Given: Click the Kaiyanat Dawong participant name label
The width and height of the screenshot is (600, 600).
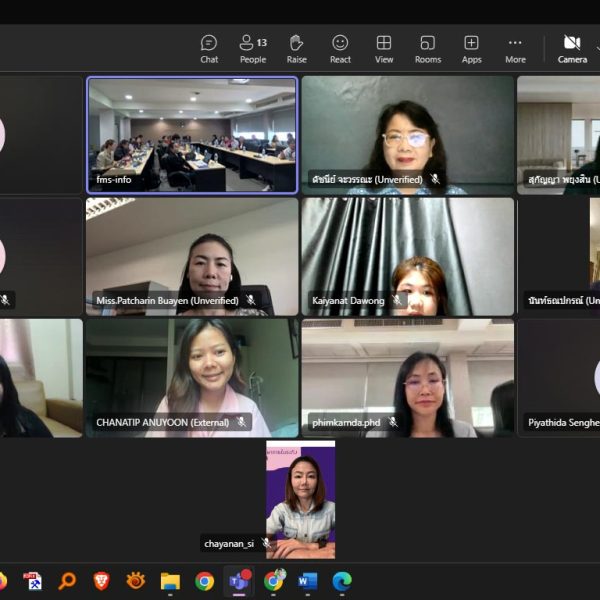Looking at the screenshot, I should 347,301.
